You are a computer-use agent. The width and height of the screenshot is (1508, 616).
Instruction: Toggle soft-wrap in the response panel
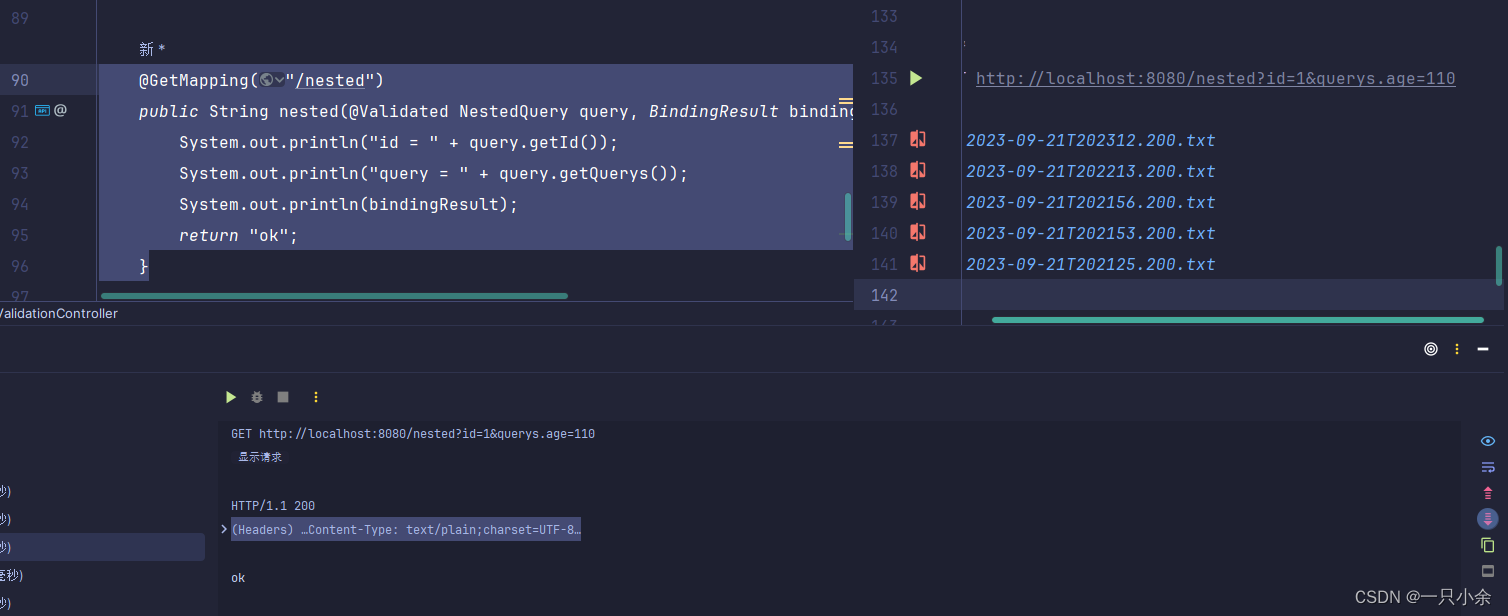click(1487, 467)
